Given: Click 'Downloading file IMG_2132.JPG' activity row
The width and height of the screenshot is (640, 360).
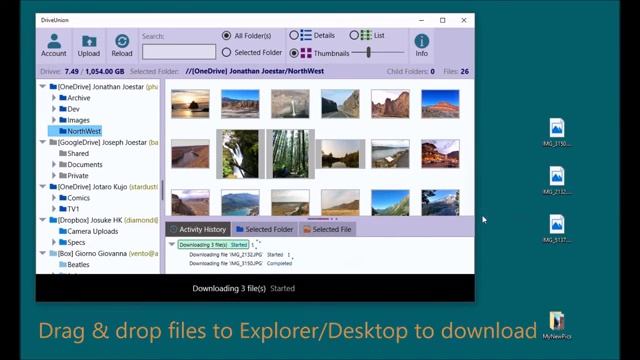Looking at the screenshot, I should tap(239, 255).
